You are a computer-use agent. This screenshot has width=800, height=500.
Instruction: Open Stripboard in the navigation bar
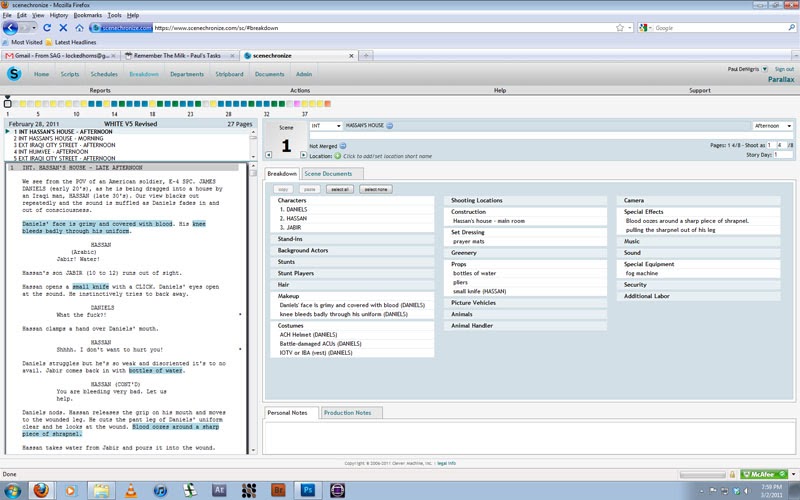(x=229, y=74)
